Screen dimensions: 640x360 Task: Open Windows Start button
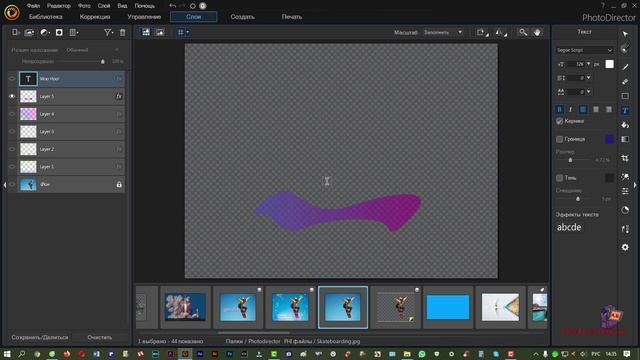tap(7, 354)
